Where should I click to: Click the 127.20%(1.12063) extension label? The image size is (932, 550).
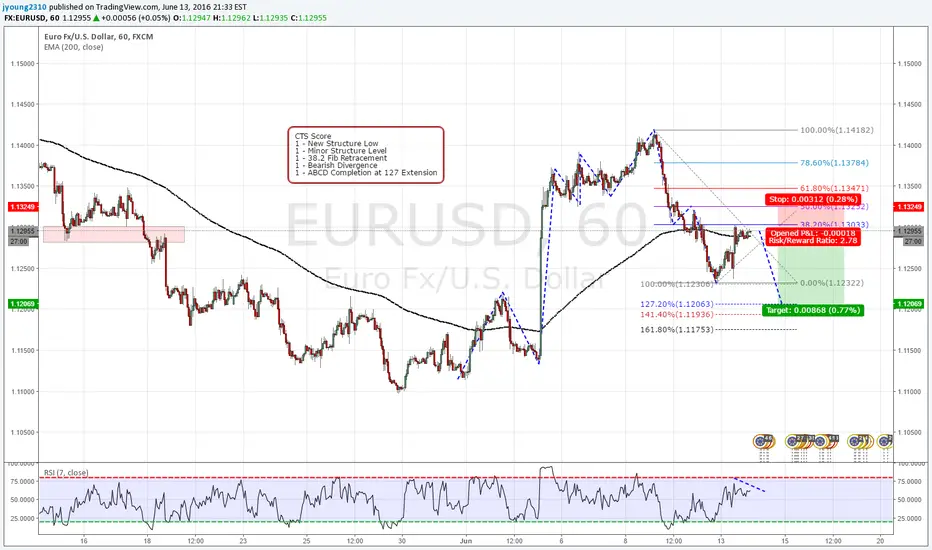[676, 304]
